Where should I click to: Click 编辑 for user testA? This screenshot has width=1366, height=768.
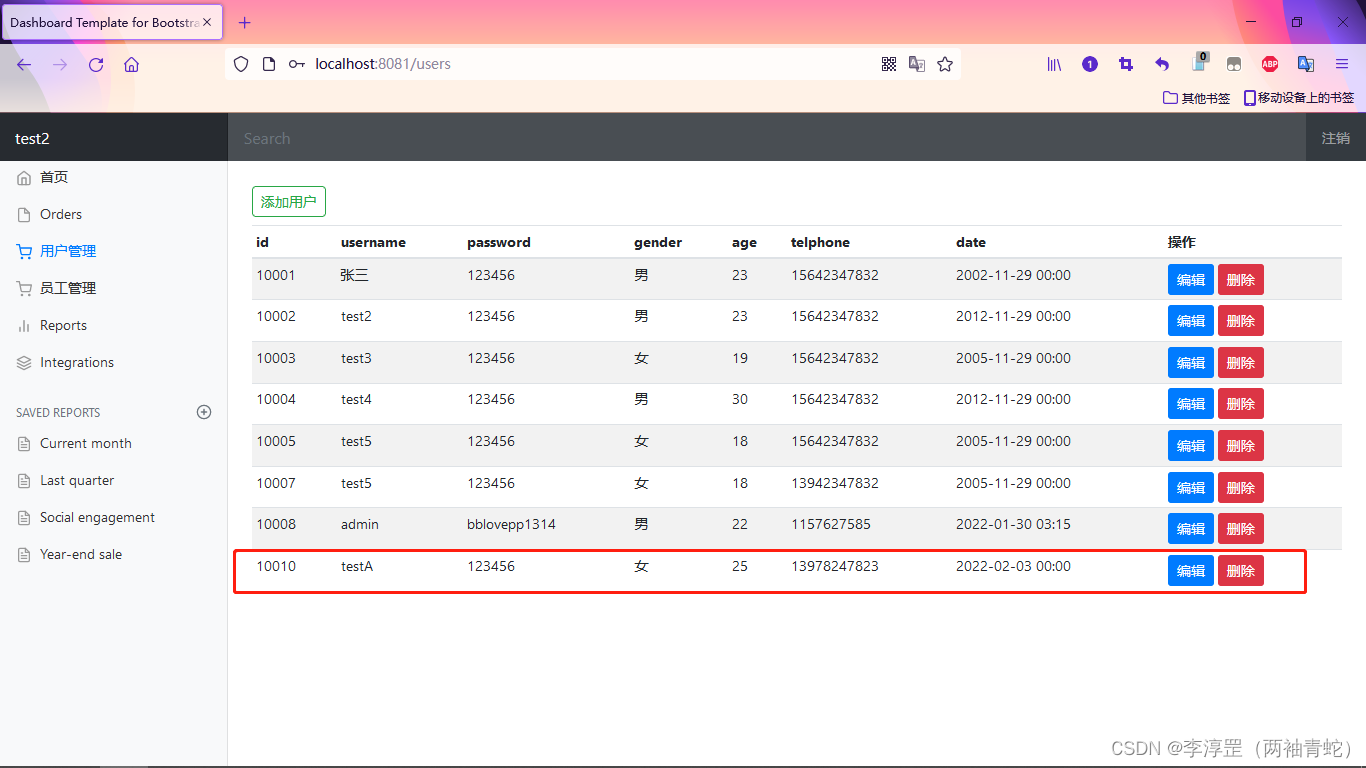pos(1191,571)
